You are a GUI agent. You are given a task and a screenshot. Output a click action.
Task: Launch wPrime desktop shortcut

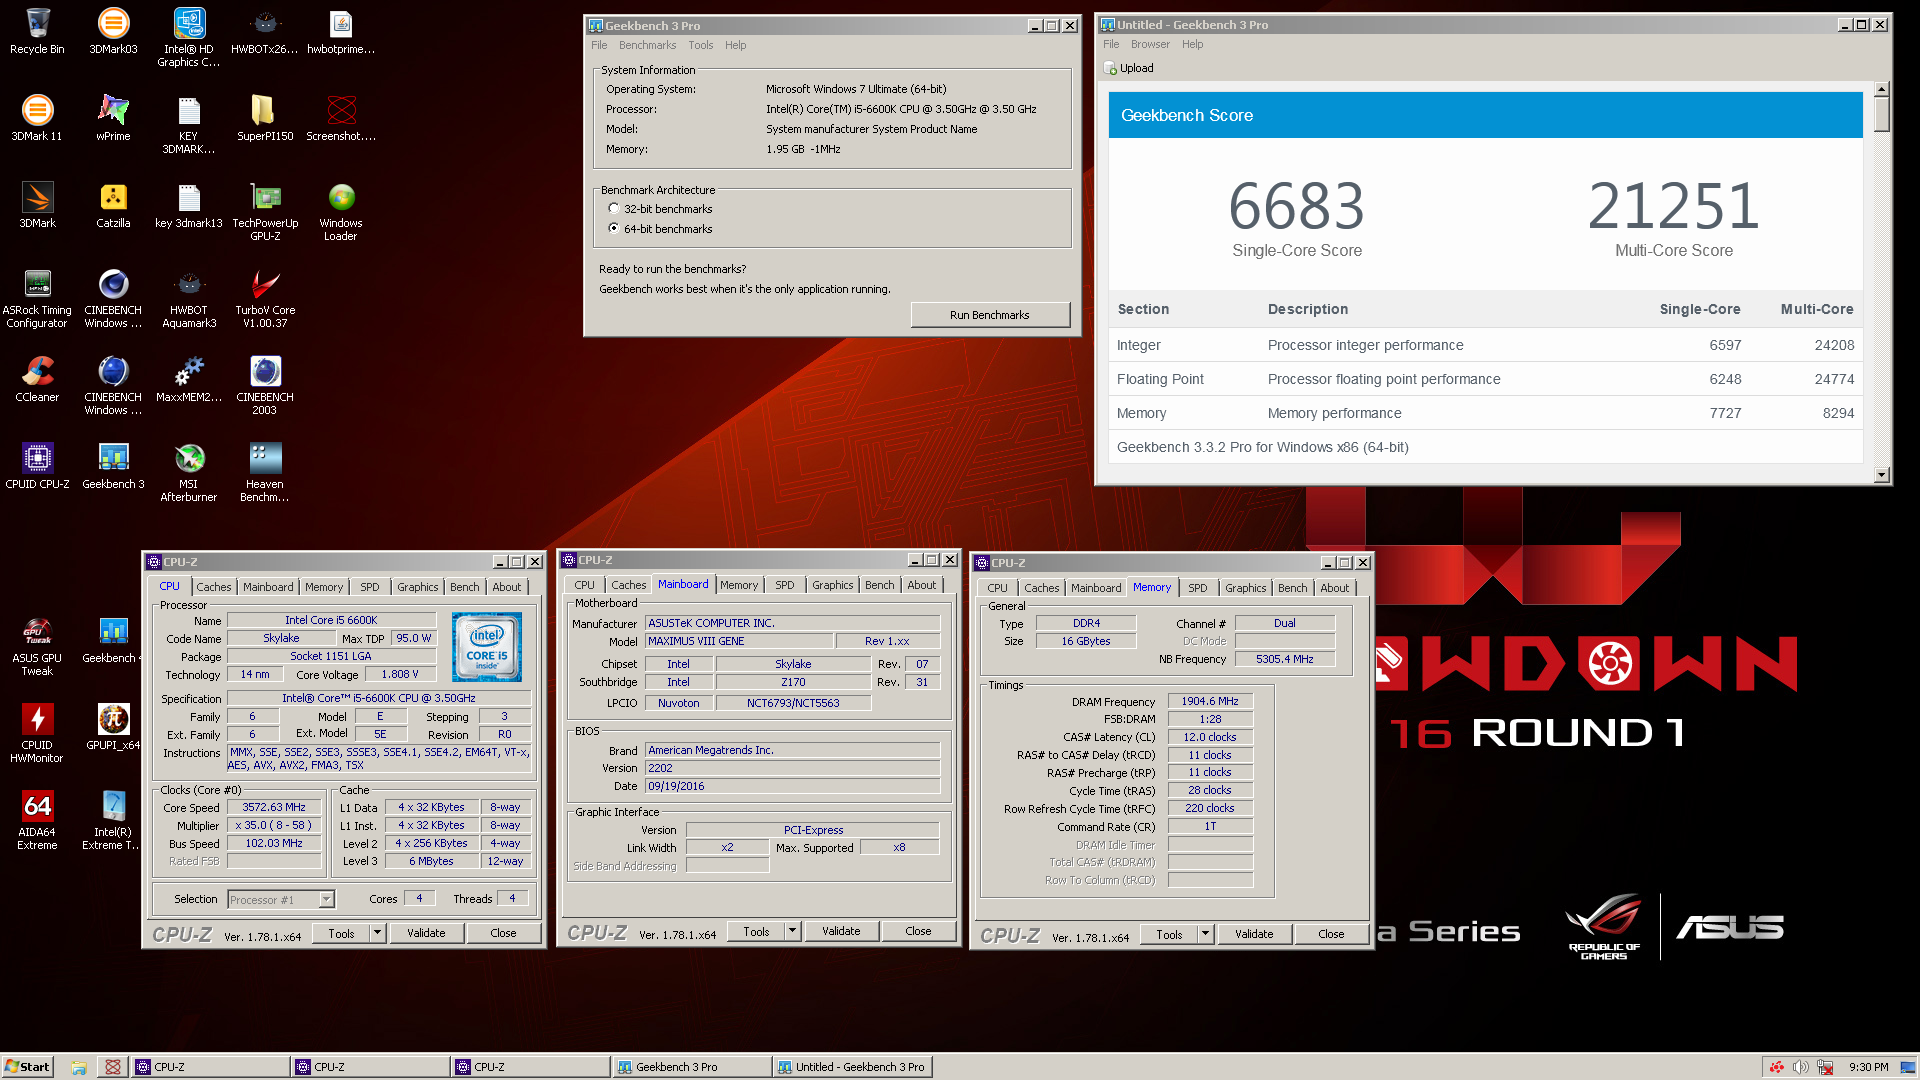tap(113, 118)
